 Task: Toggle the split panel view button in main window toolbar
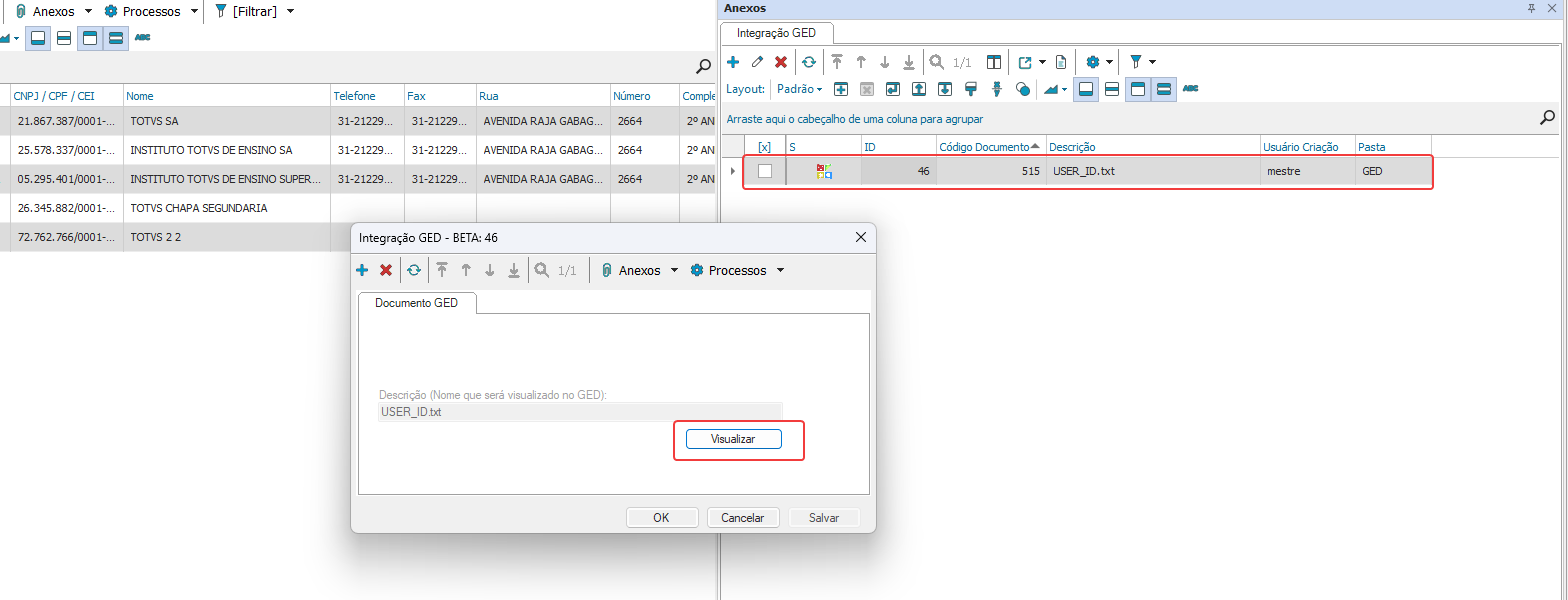pos(64,38)
